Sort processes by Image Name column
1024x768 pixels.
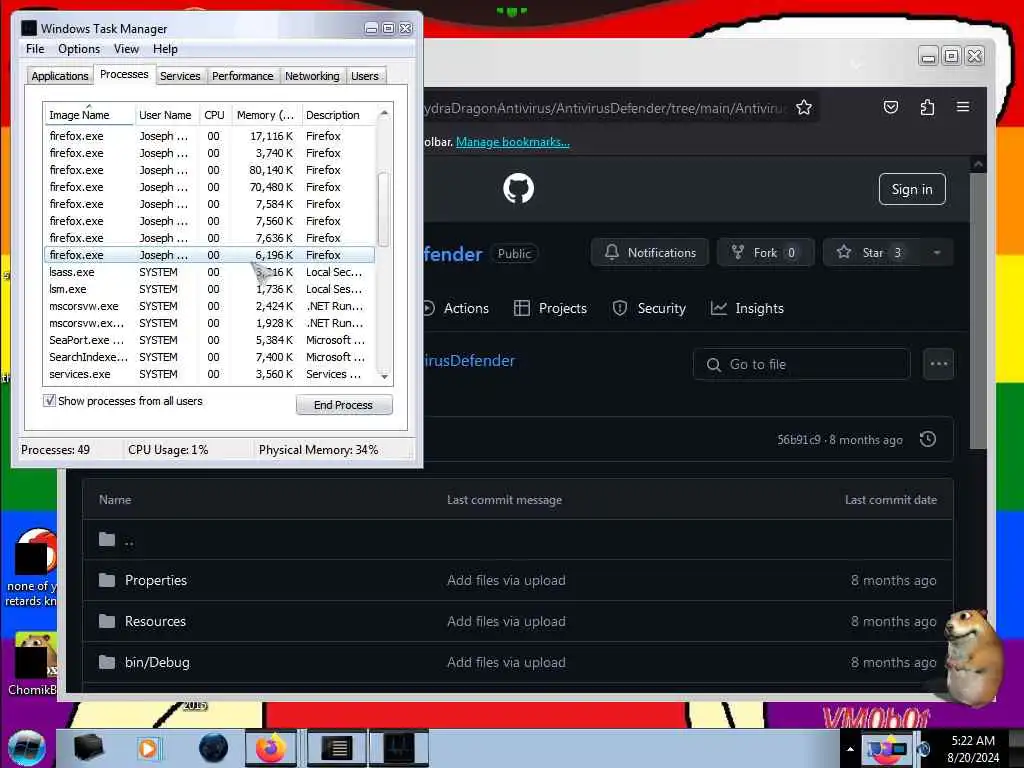tap(89, 115)
